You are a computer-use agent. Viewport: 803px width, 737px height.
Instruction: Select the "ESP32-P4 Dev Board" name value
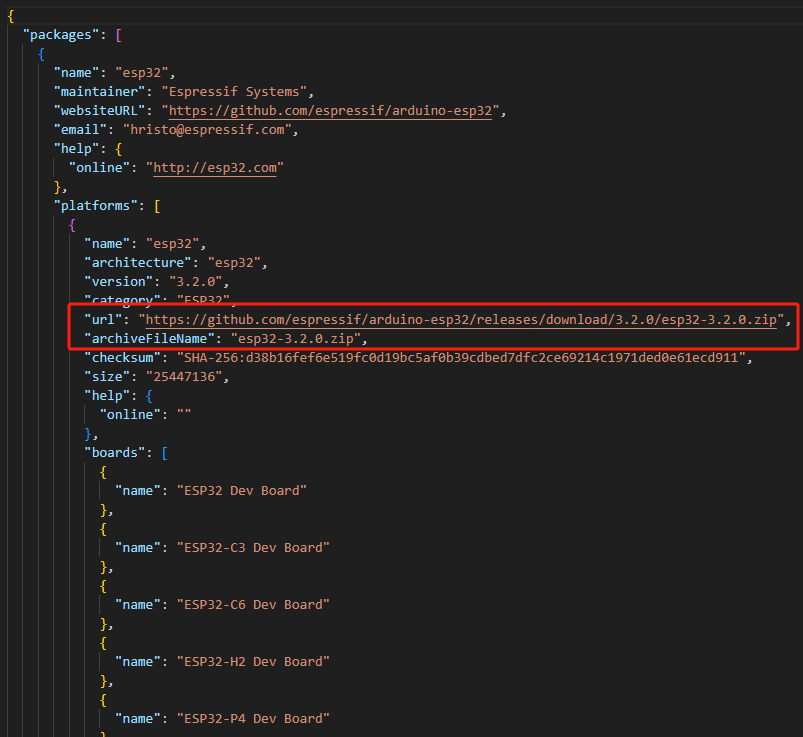[x=253, y=719]
